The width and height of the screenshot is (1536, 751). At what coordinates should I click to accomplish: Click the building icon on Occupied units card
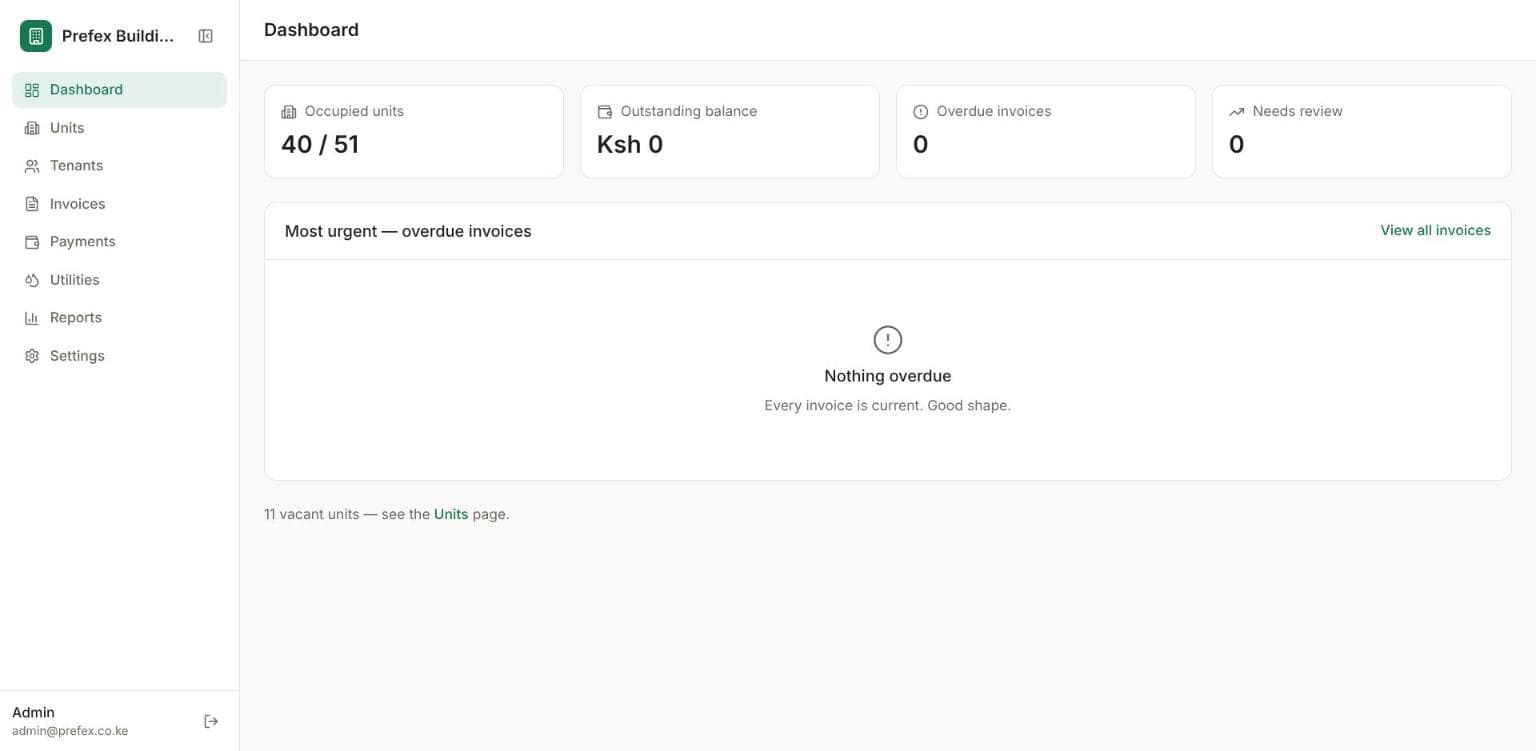289,112
